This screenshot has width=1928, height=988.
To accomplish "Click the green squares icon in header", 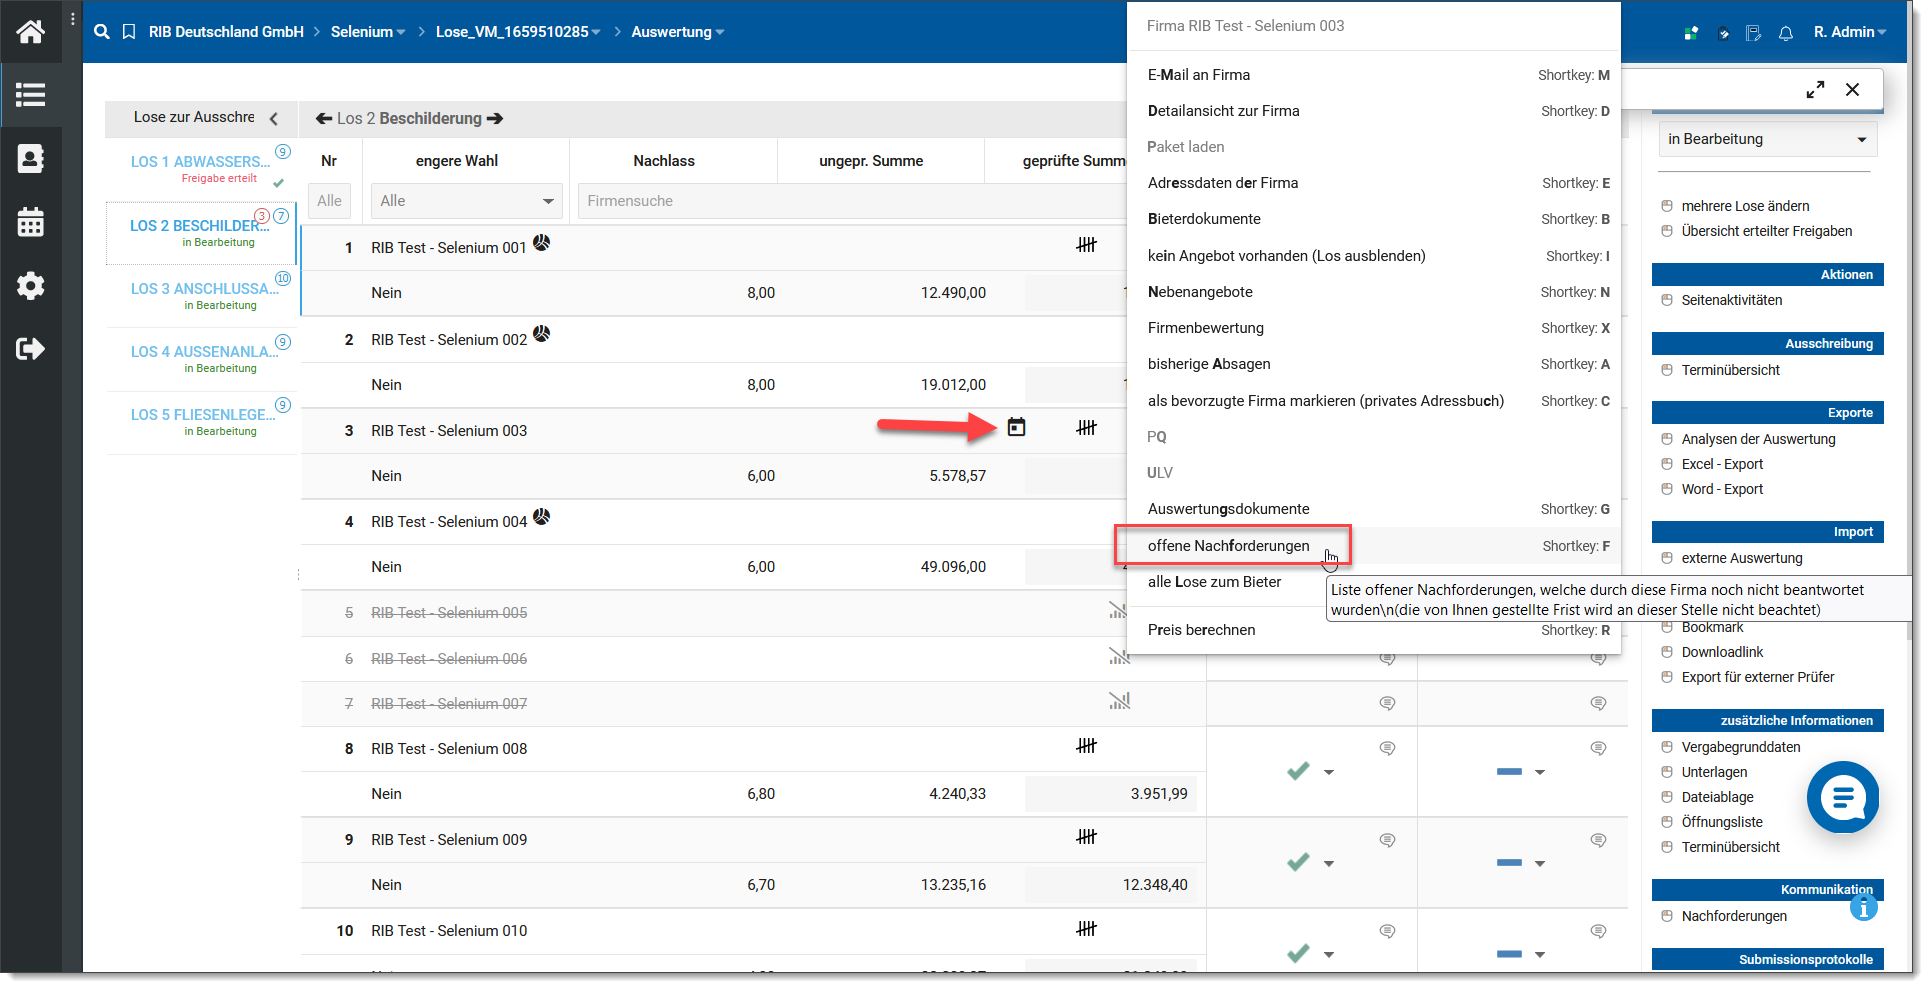I will point(1690,33).
